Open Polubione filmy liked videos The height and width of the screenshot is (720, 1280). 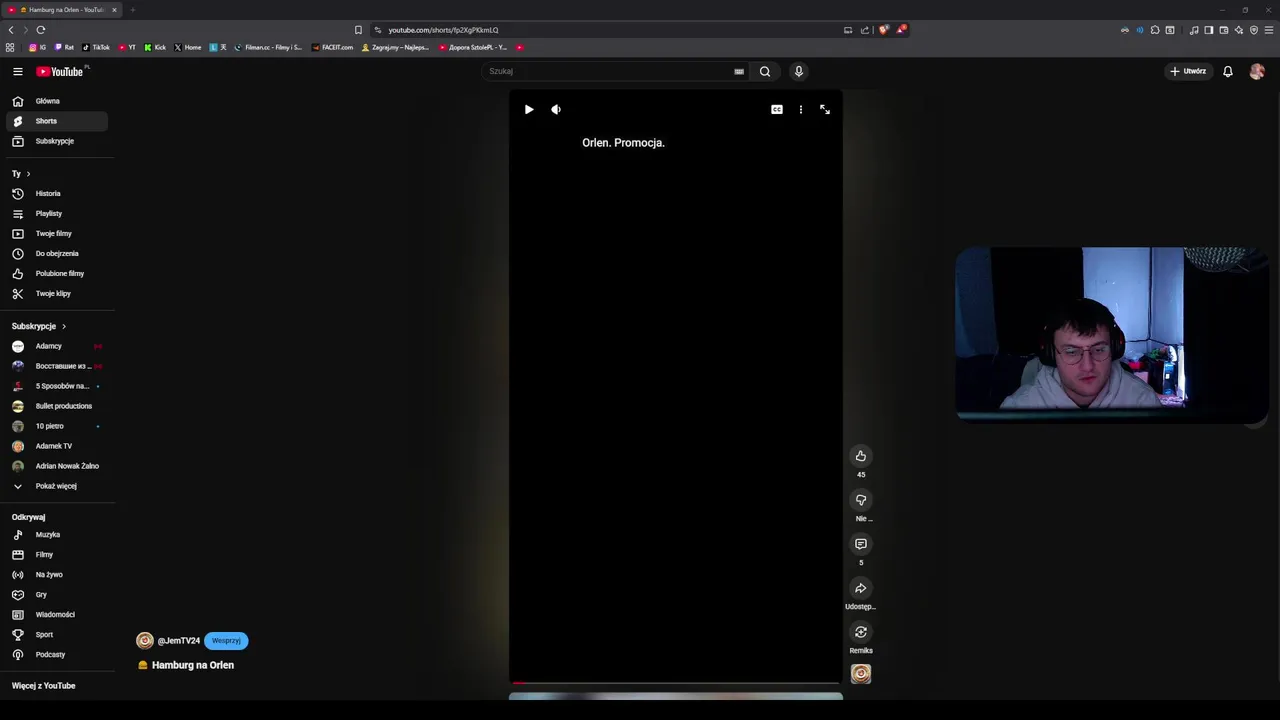tap(56, 273)
